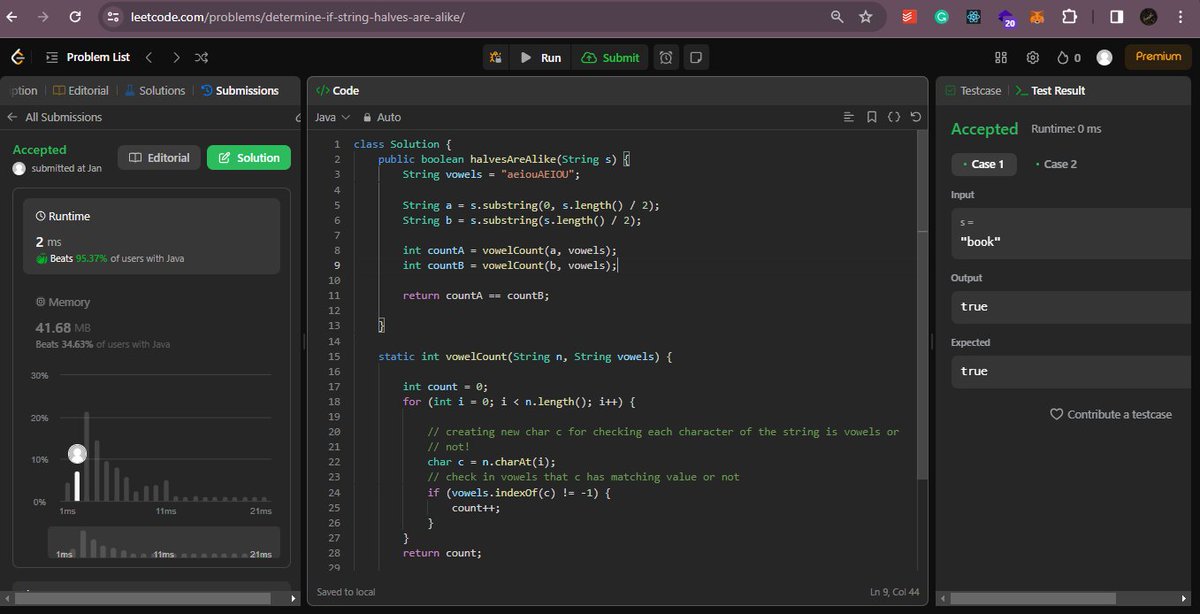This screenshot has height=614, width=1200.
Task: Click the Ln 9, Col 44 status text
Action: [896, 591]
